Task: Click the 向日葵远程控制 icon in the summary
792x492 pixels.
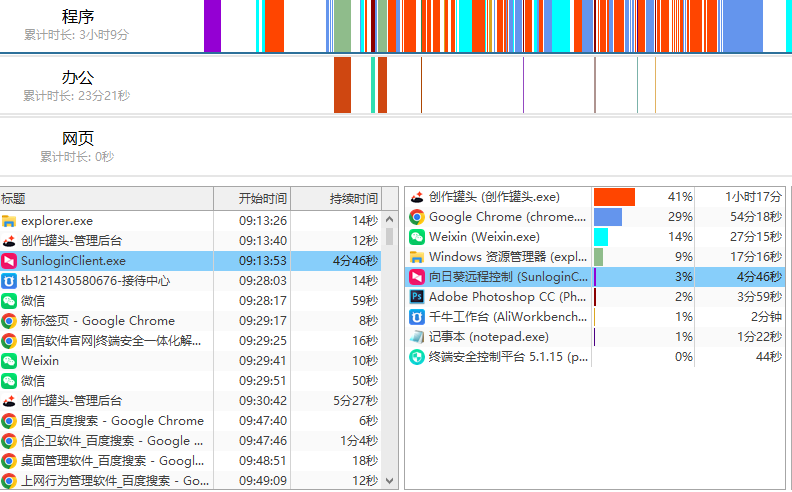Action: click(417, 277)
